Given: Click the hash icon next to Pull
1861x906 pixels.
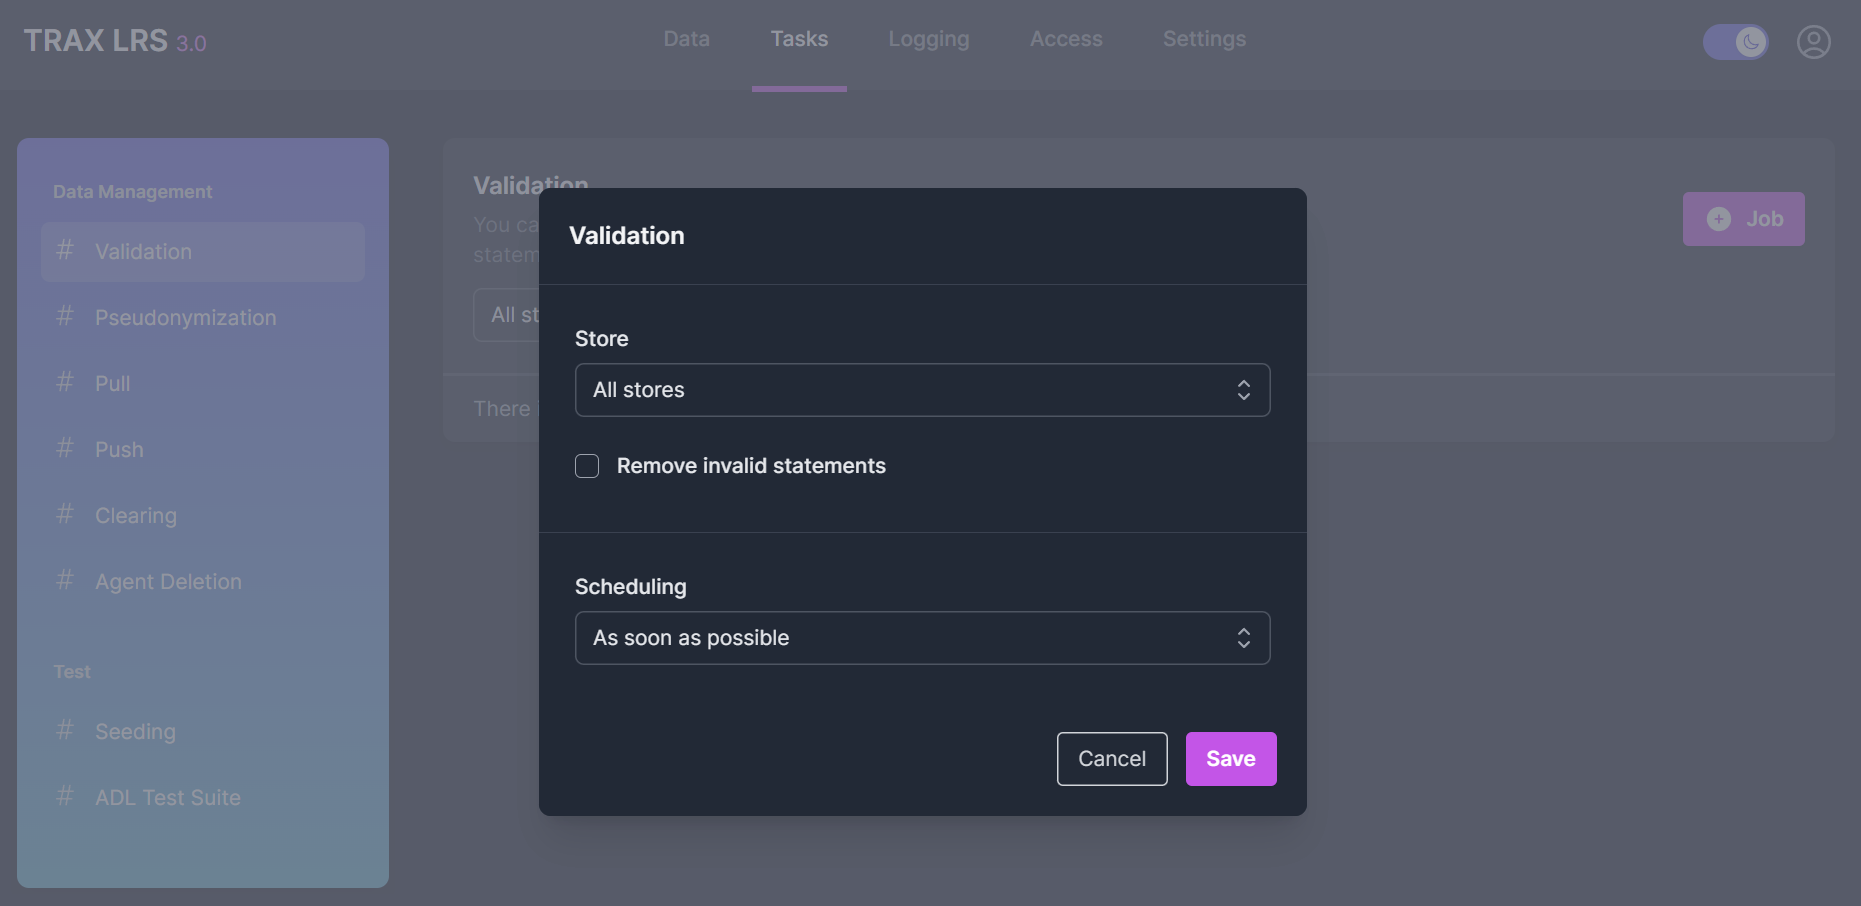Looking at the screenshot, I should 65,383.
